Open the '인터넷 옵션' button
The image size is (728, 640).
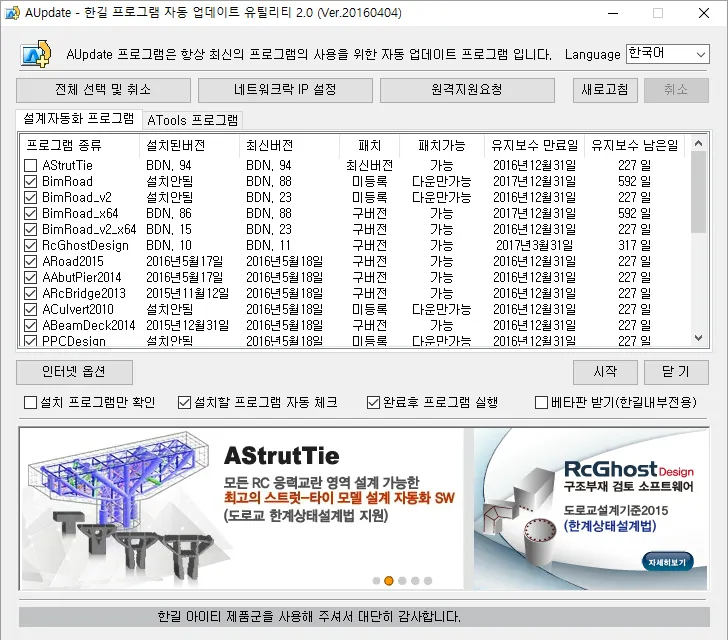coord(74,372)
